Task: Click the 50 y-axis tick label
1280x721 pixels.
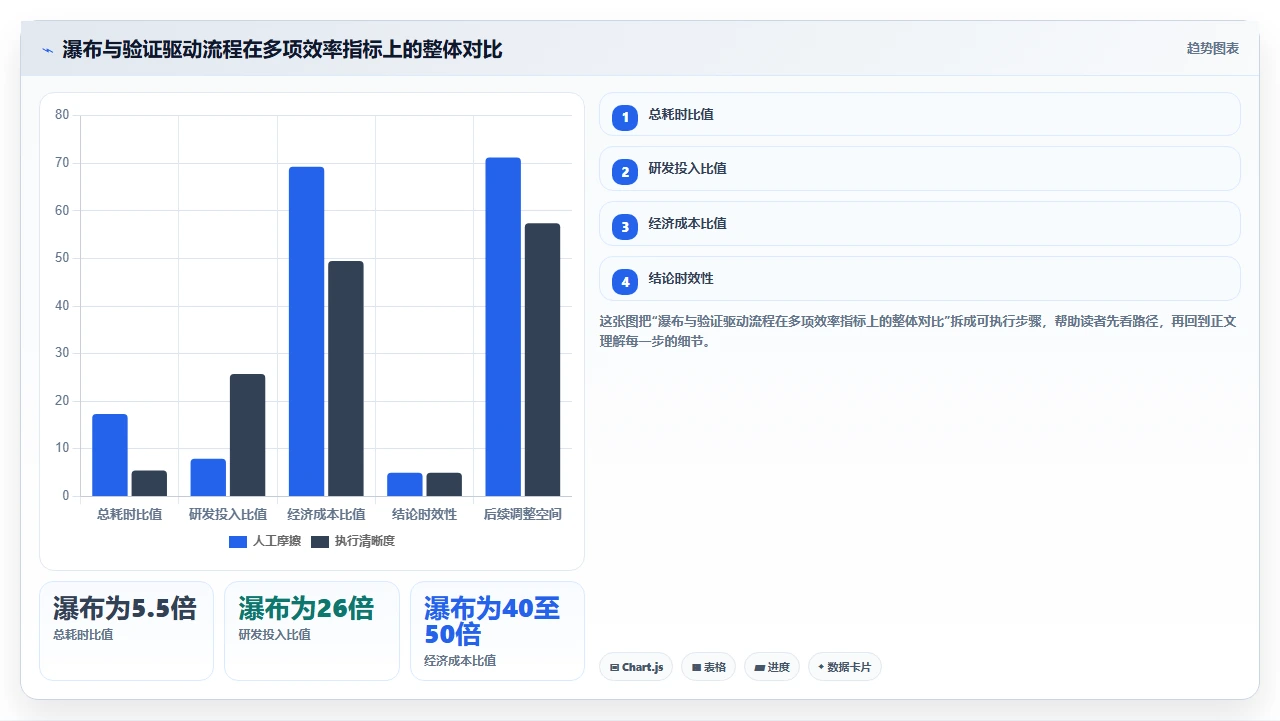Action: [x=62, y=258]
